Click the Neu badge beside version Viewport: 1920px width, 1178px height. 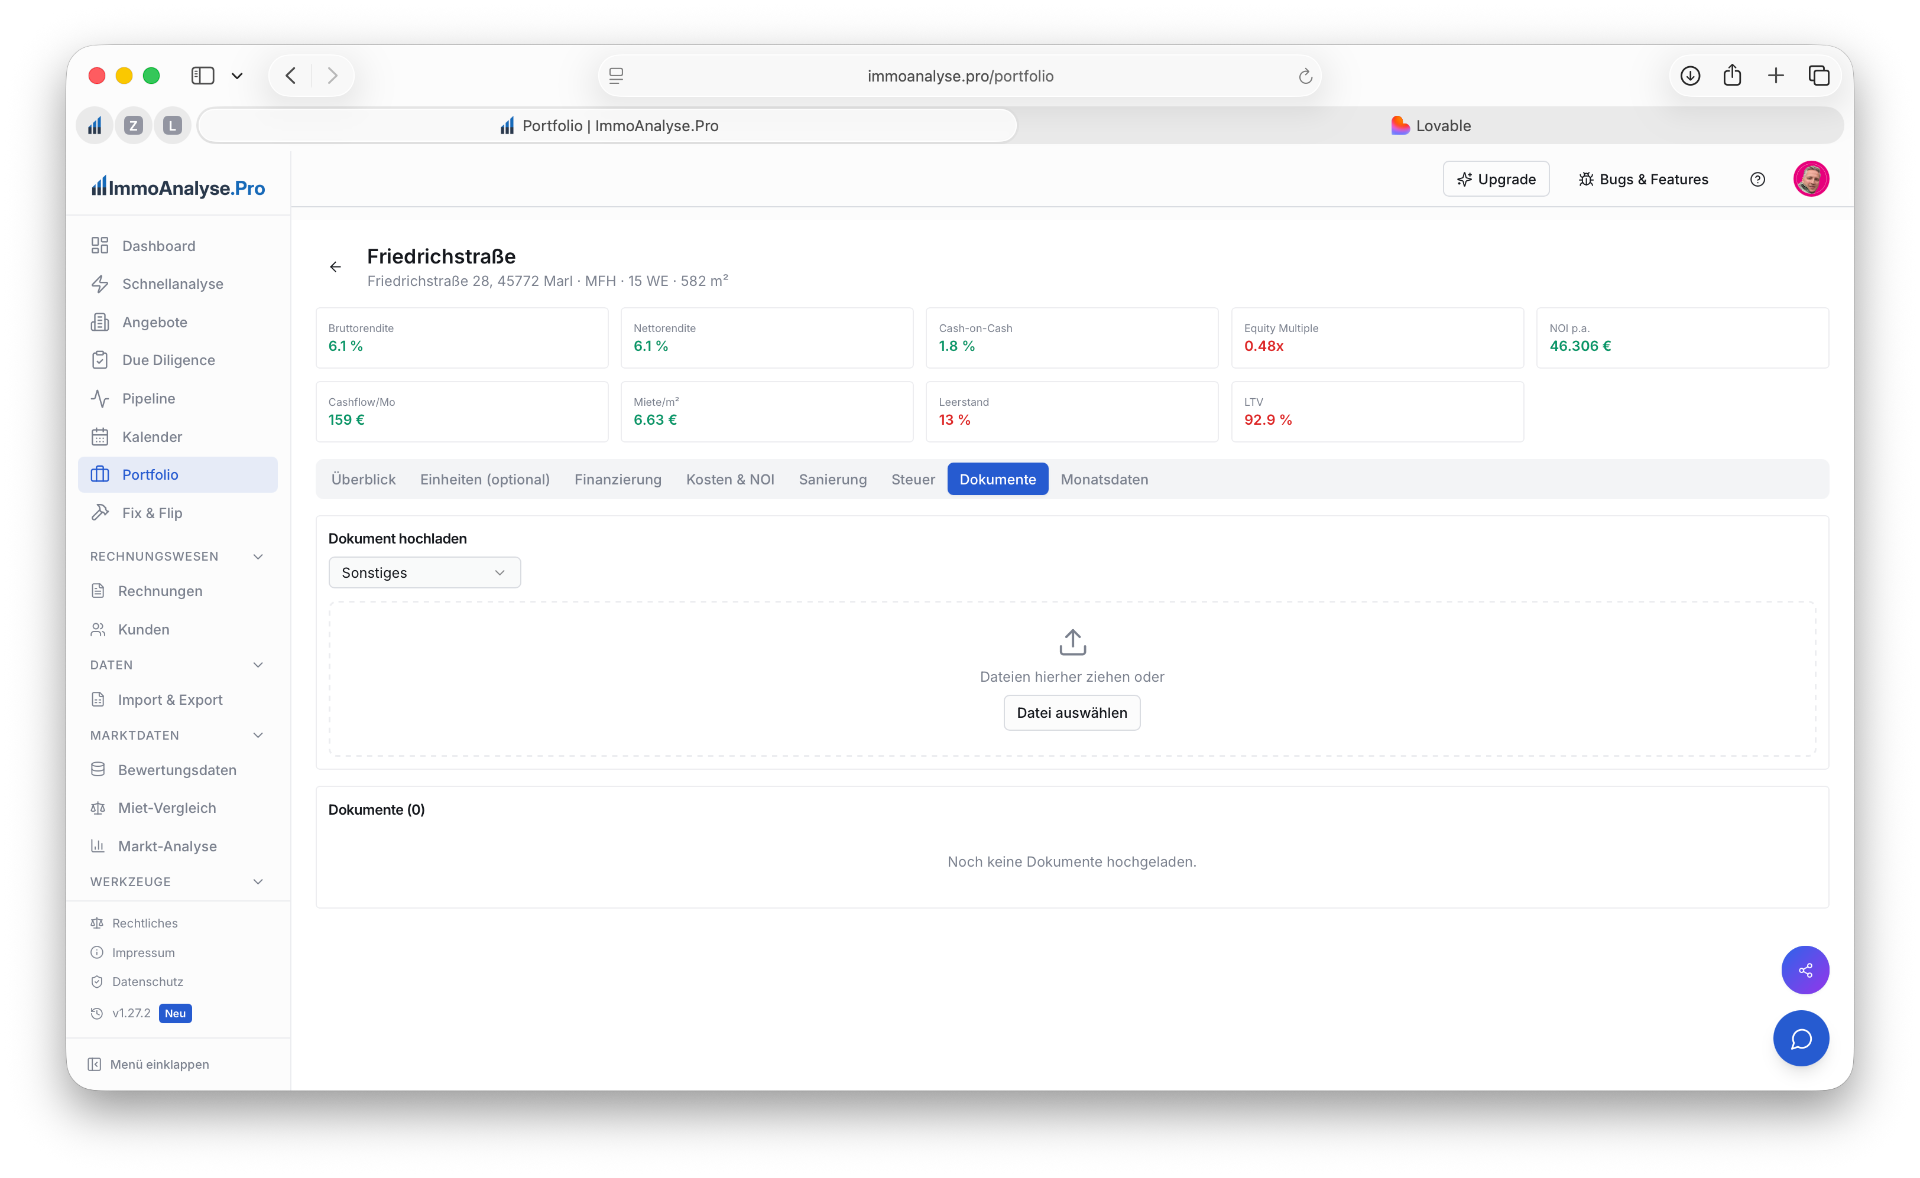175,1013
